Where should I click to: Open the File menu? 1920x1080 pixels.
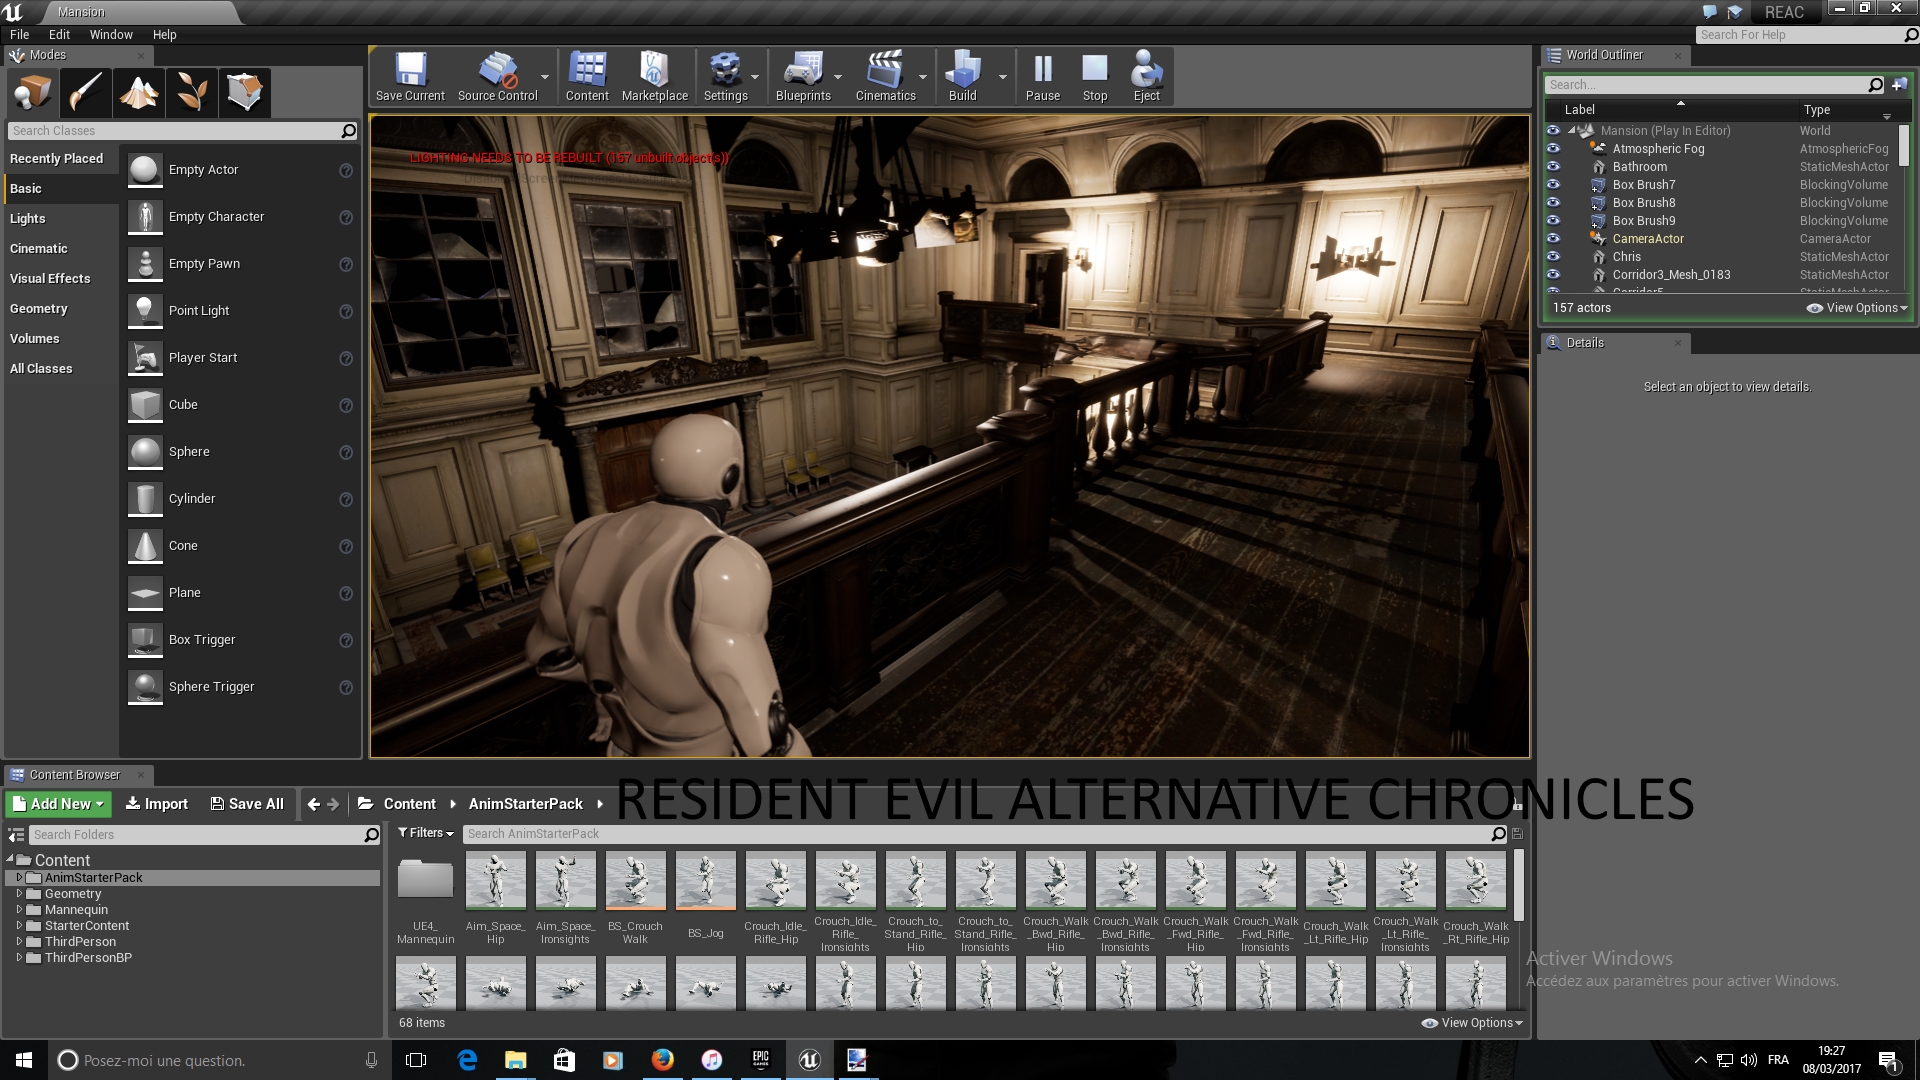[x=19, y=34]
